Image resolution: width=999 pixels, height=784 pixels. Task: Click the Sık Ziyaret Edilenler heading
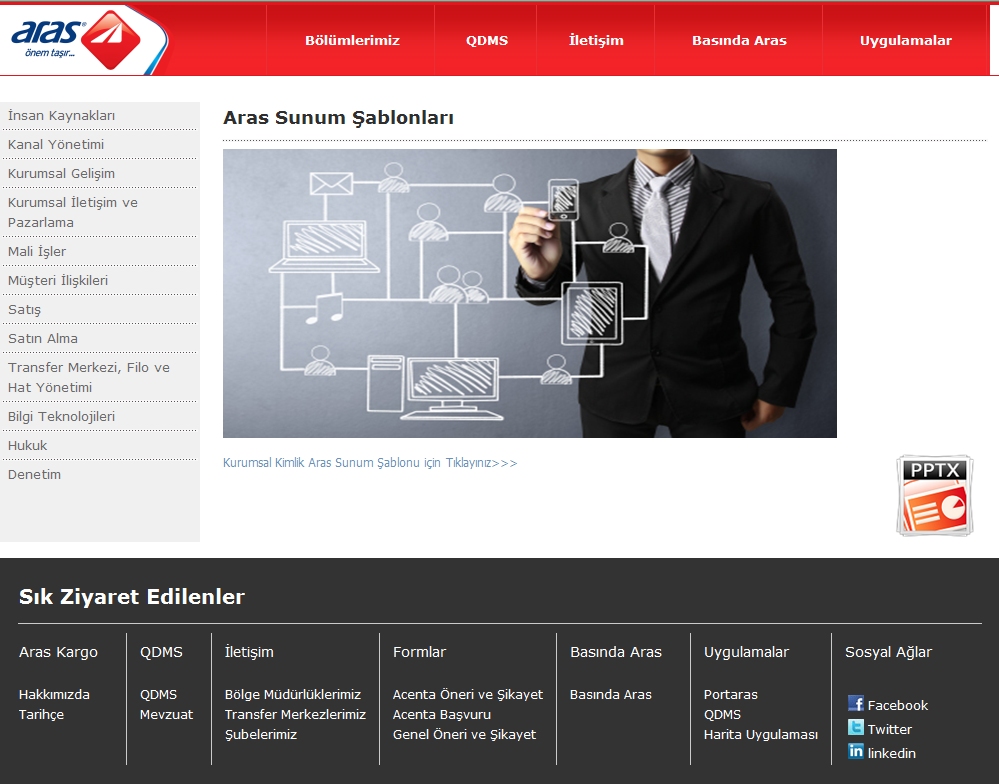(132, 597)
